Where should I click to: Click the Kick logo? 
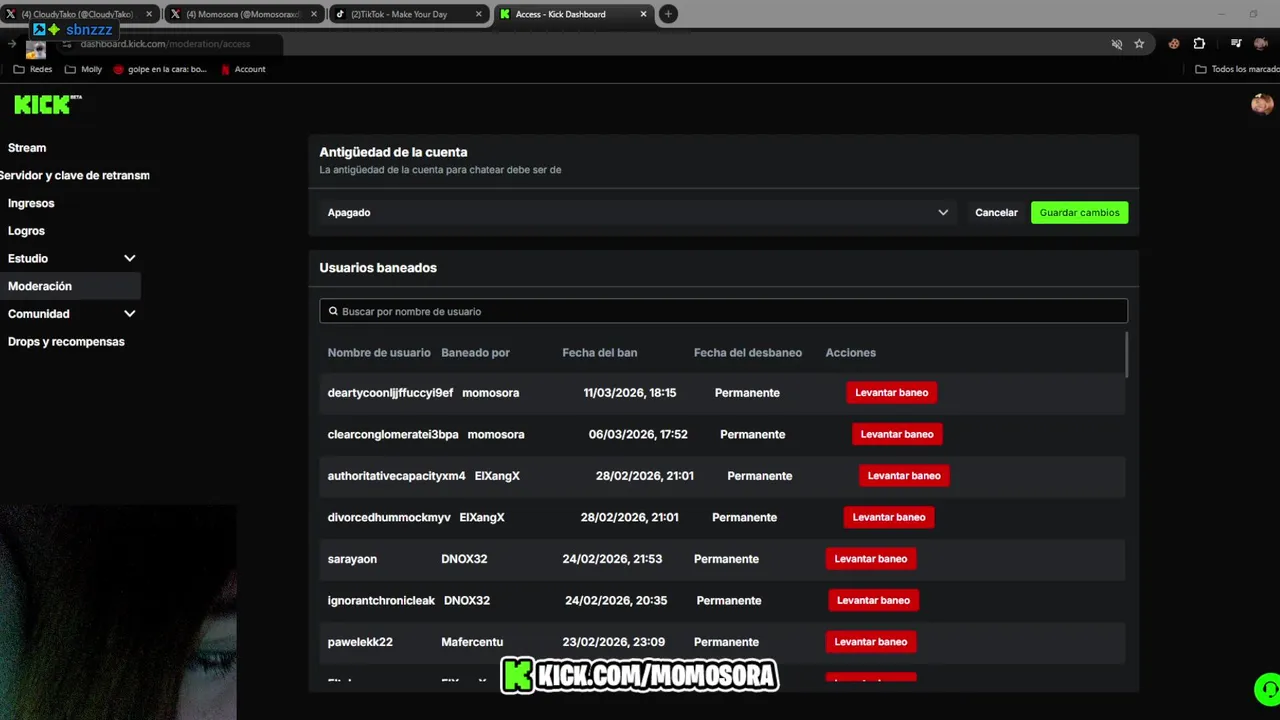point(47,104)
